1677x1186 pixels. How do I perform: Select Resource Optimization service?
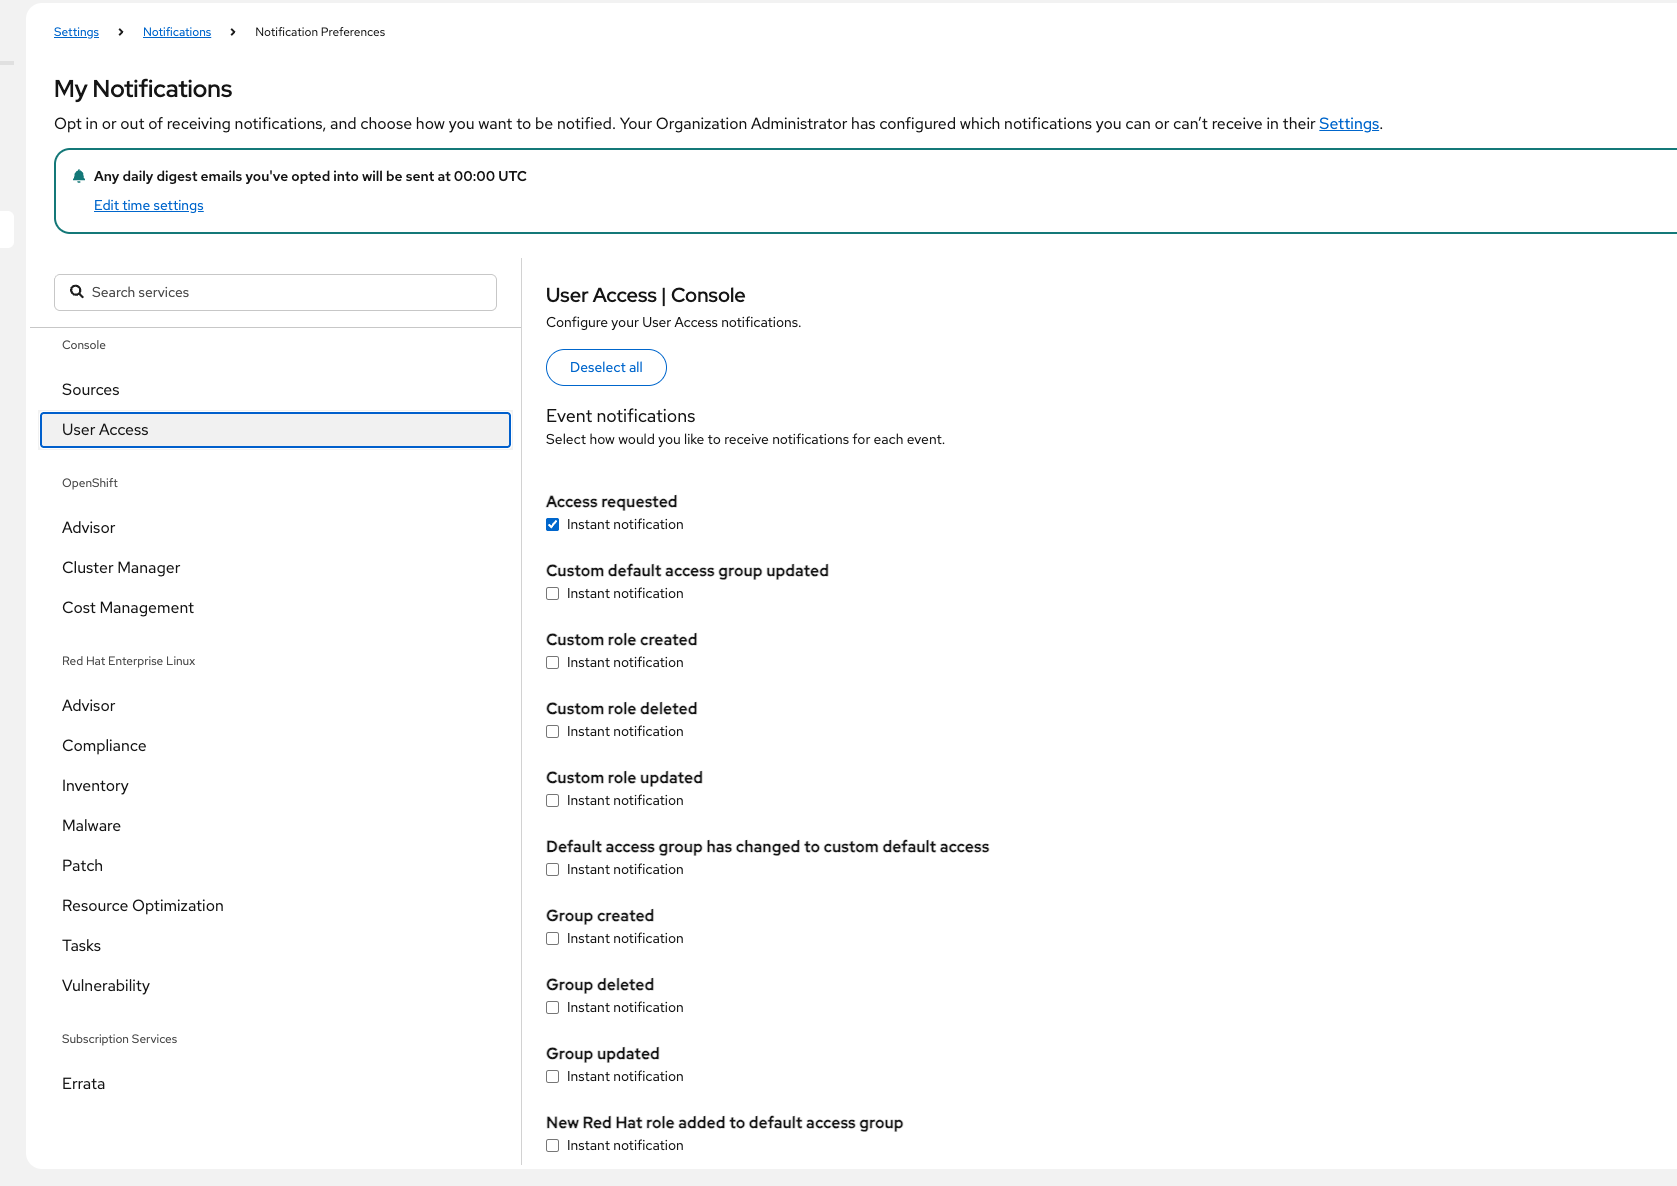pos(143,906)
